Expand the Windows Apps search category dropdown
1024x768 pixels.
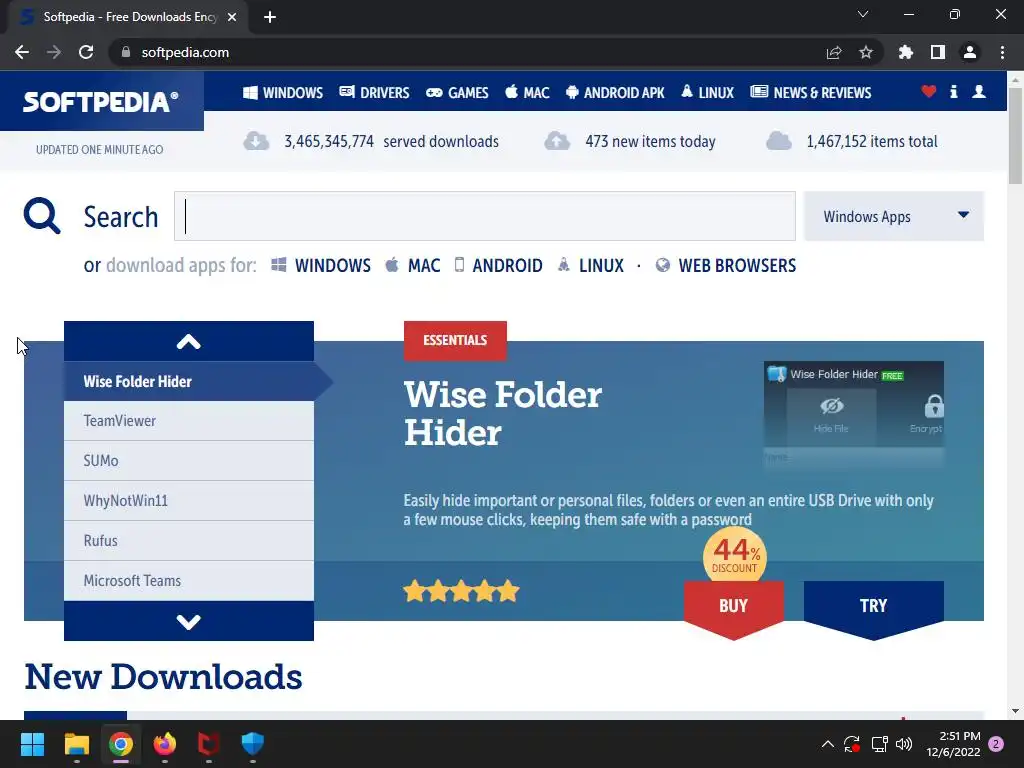[x=893, y=216]
